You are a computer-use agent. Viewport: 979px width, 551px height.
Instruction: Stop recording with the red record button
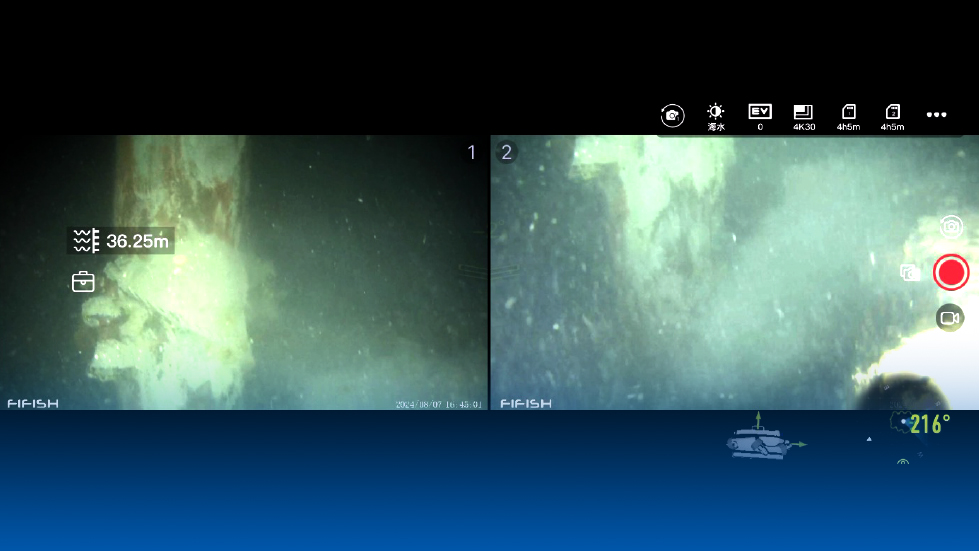click(x=951, y=273)
